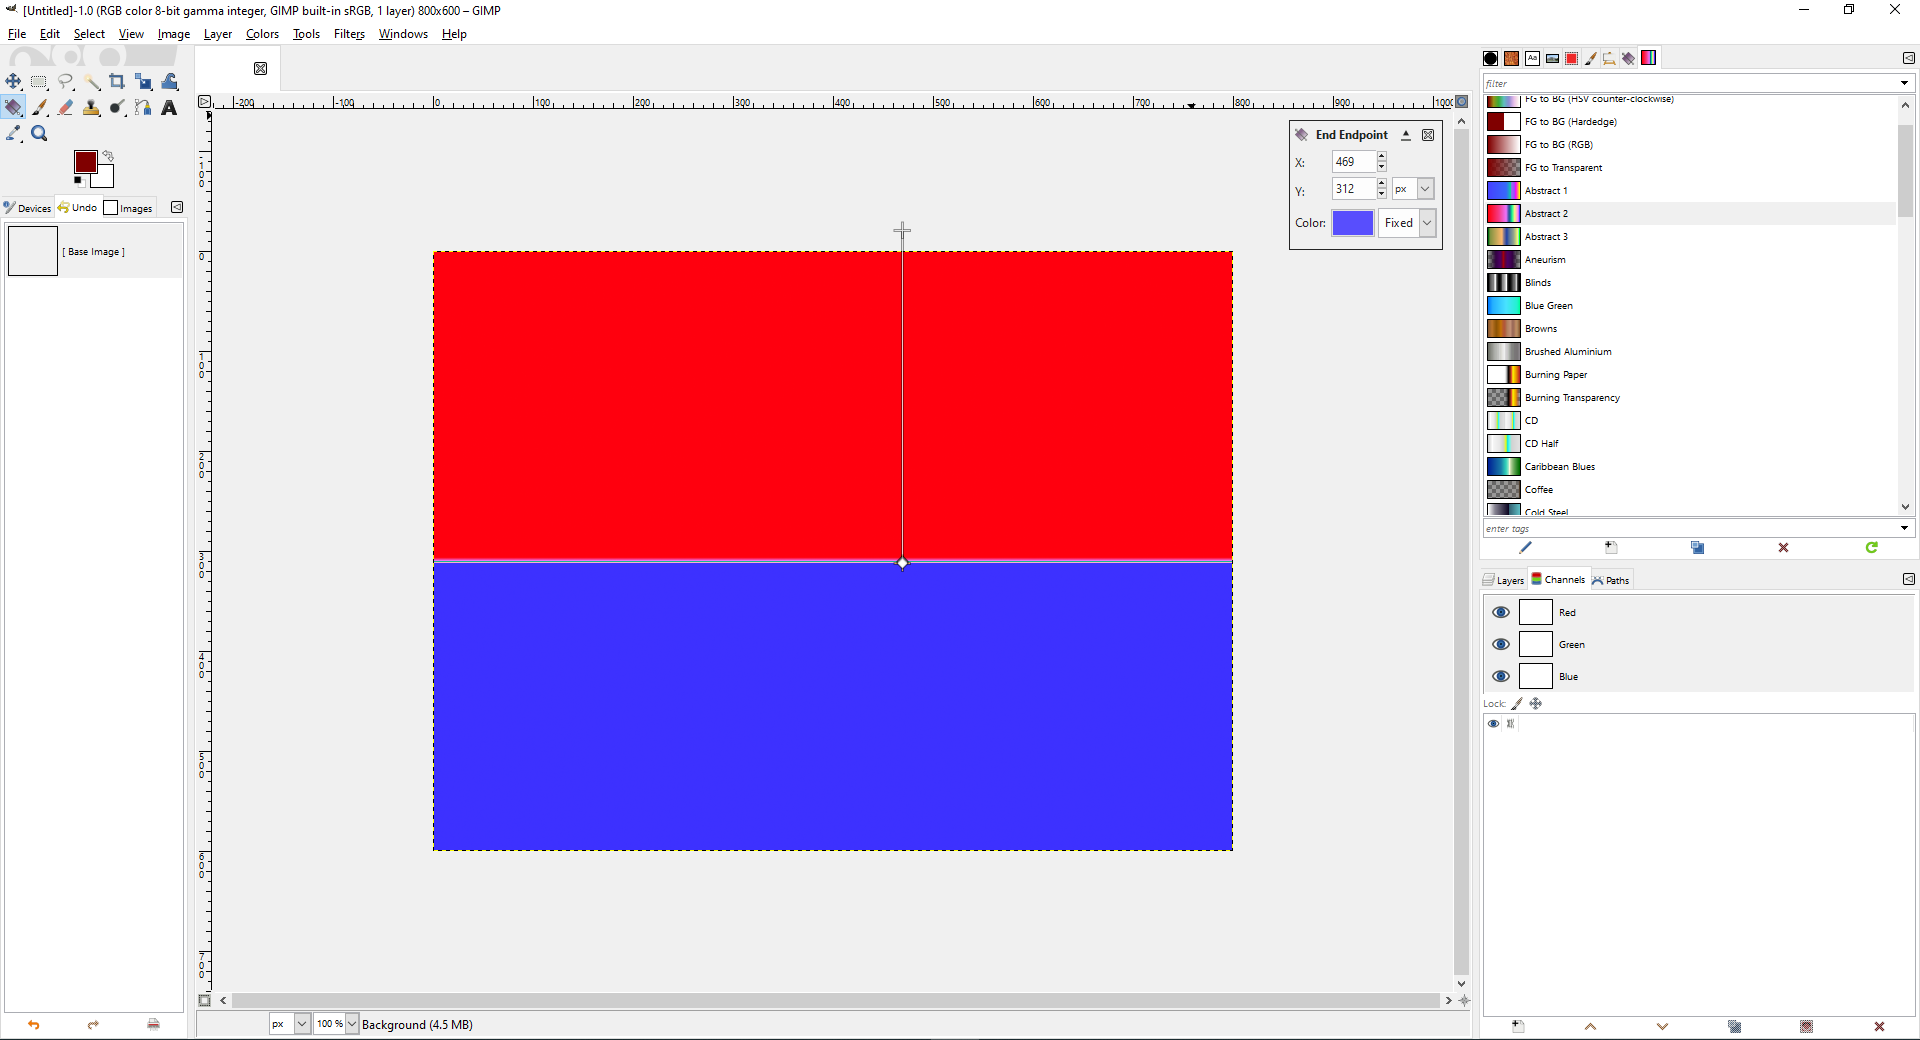Open the Document History dock tab
The width and height of the screenshot is (1920, 1040).
tap(1552, 58)
